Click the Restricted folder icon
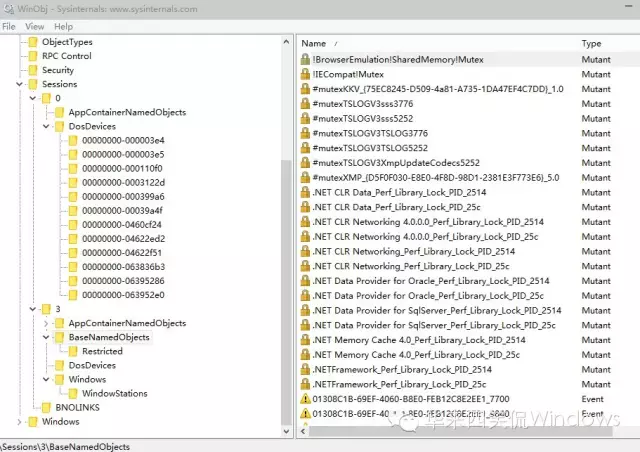The width and height of the screenshot is (640, 452). coord(73,351)
